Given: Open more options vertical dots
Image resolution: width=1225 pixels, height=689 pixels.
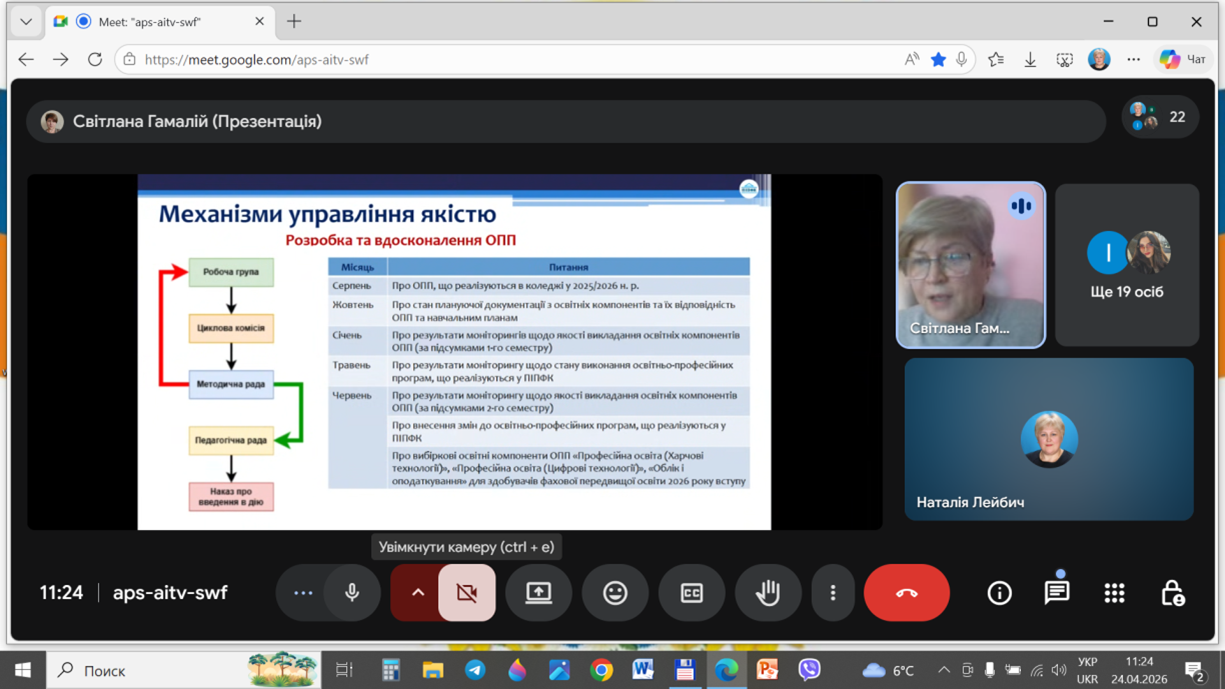Looking at the screenshot, I should point(833,593).
